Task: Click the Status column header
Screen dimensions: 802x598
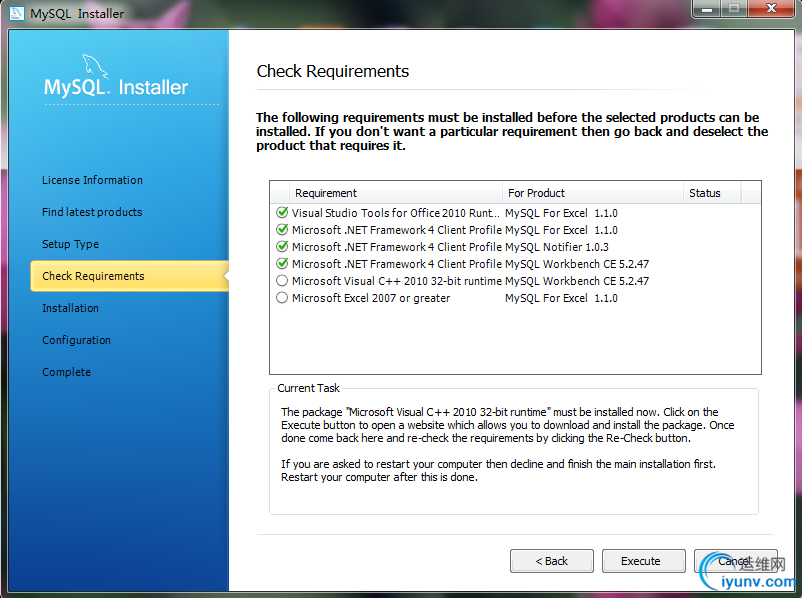Action: [x=712, y=193]
